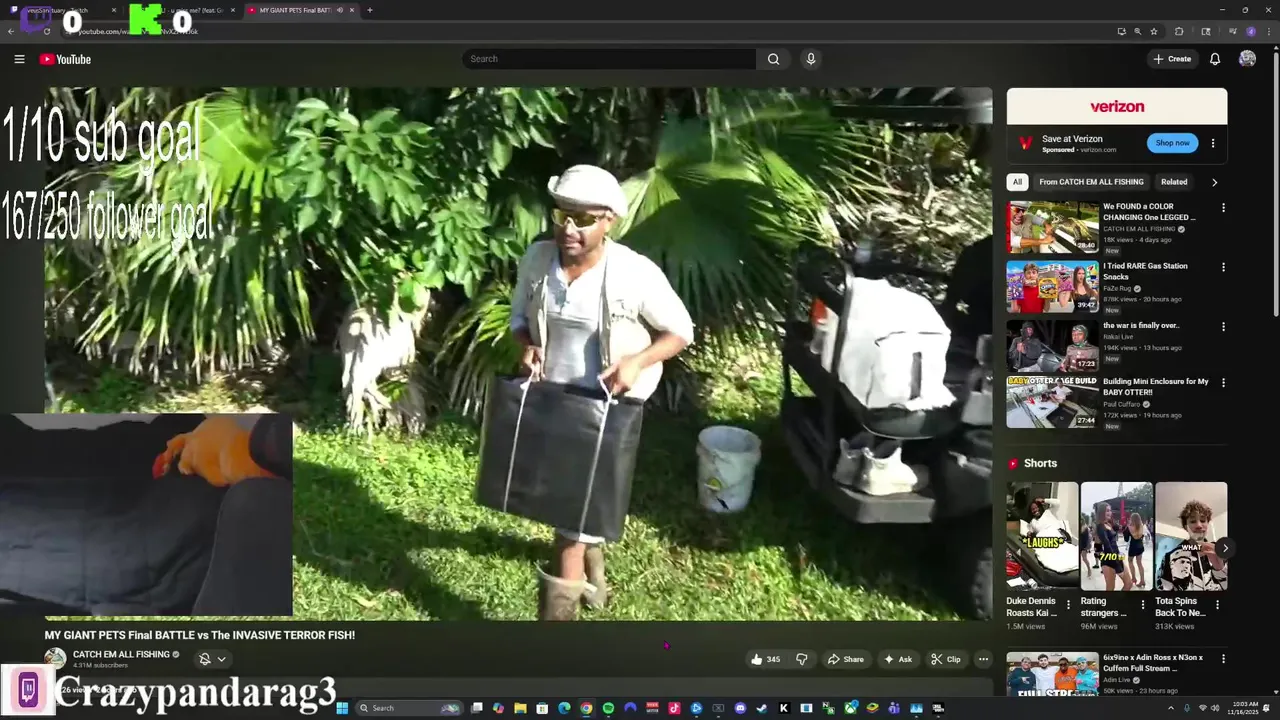Show more filter chips with the right arrow

1214,182
